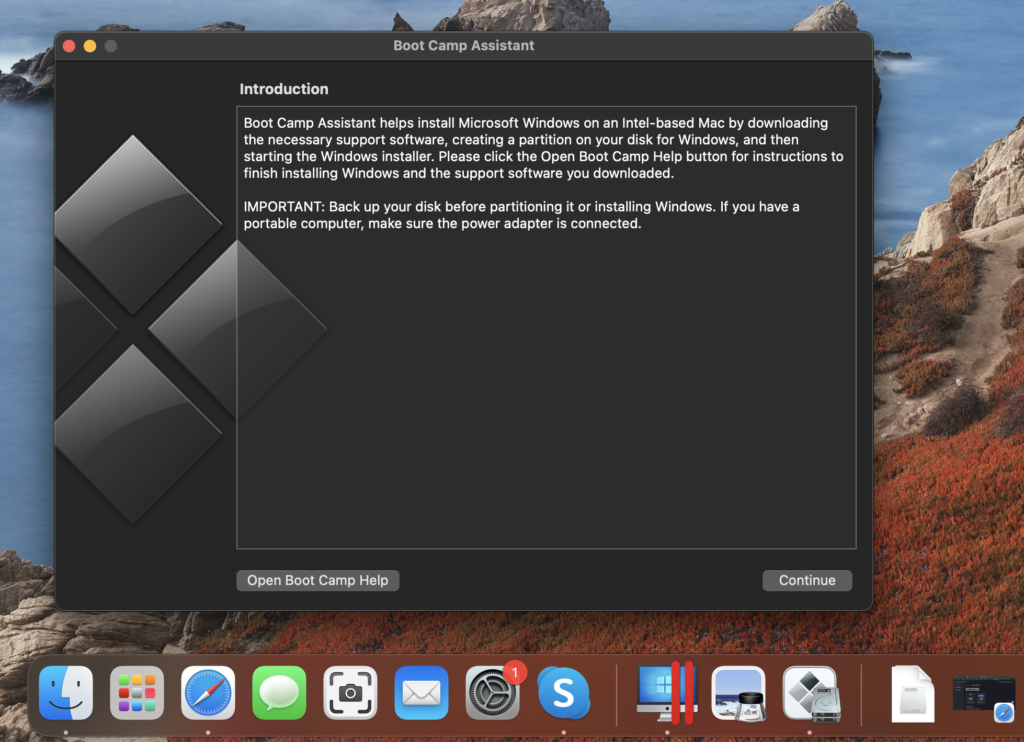
Task: Click the paragraph starting 'Boot Camp Assistant helps'
Action: [x=543, y=148]
